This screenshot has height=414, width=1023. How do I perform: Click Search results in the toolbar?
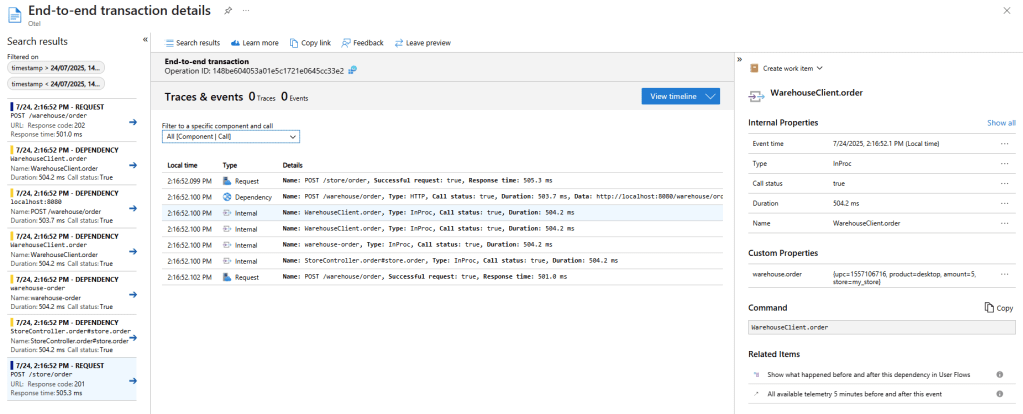click(x=191, y=43)
